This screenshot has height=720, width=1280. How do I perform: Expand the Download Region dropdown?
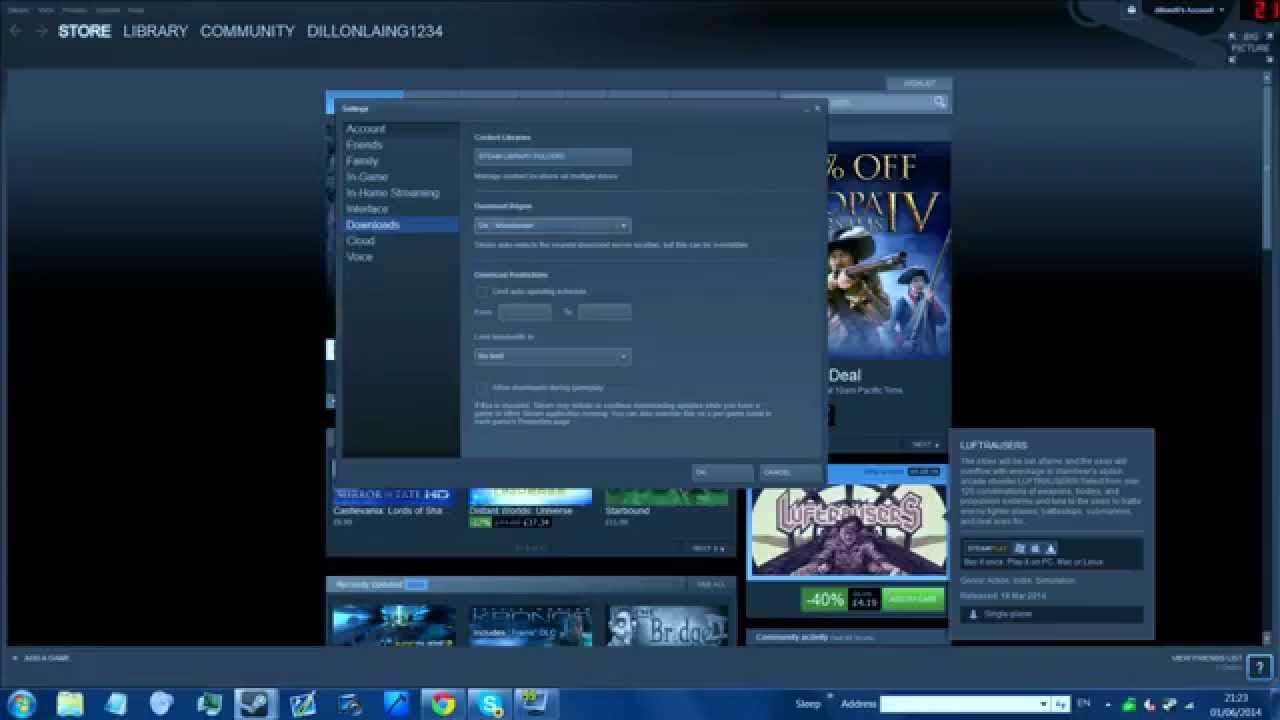(x=553, y=225)
